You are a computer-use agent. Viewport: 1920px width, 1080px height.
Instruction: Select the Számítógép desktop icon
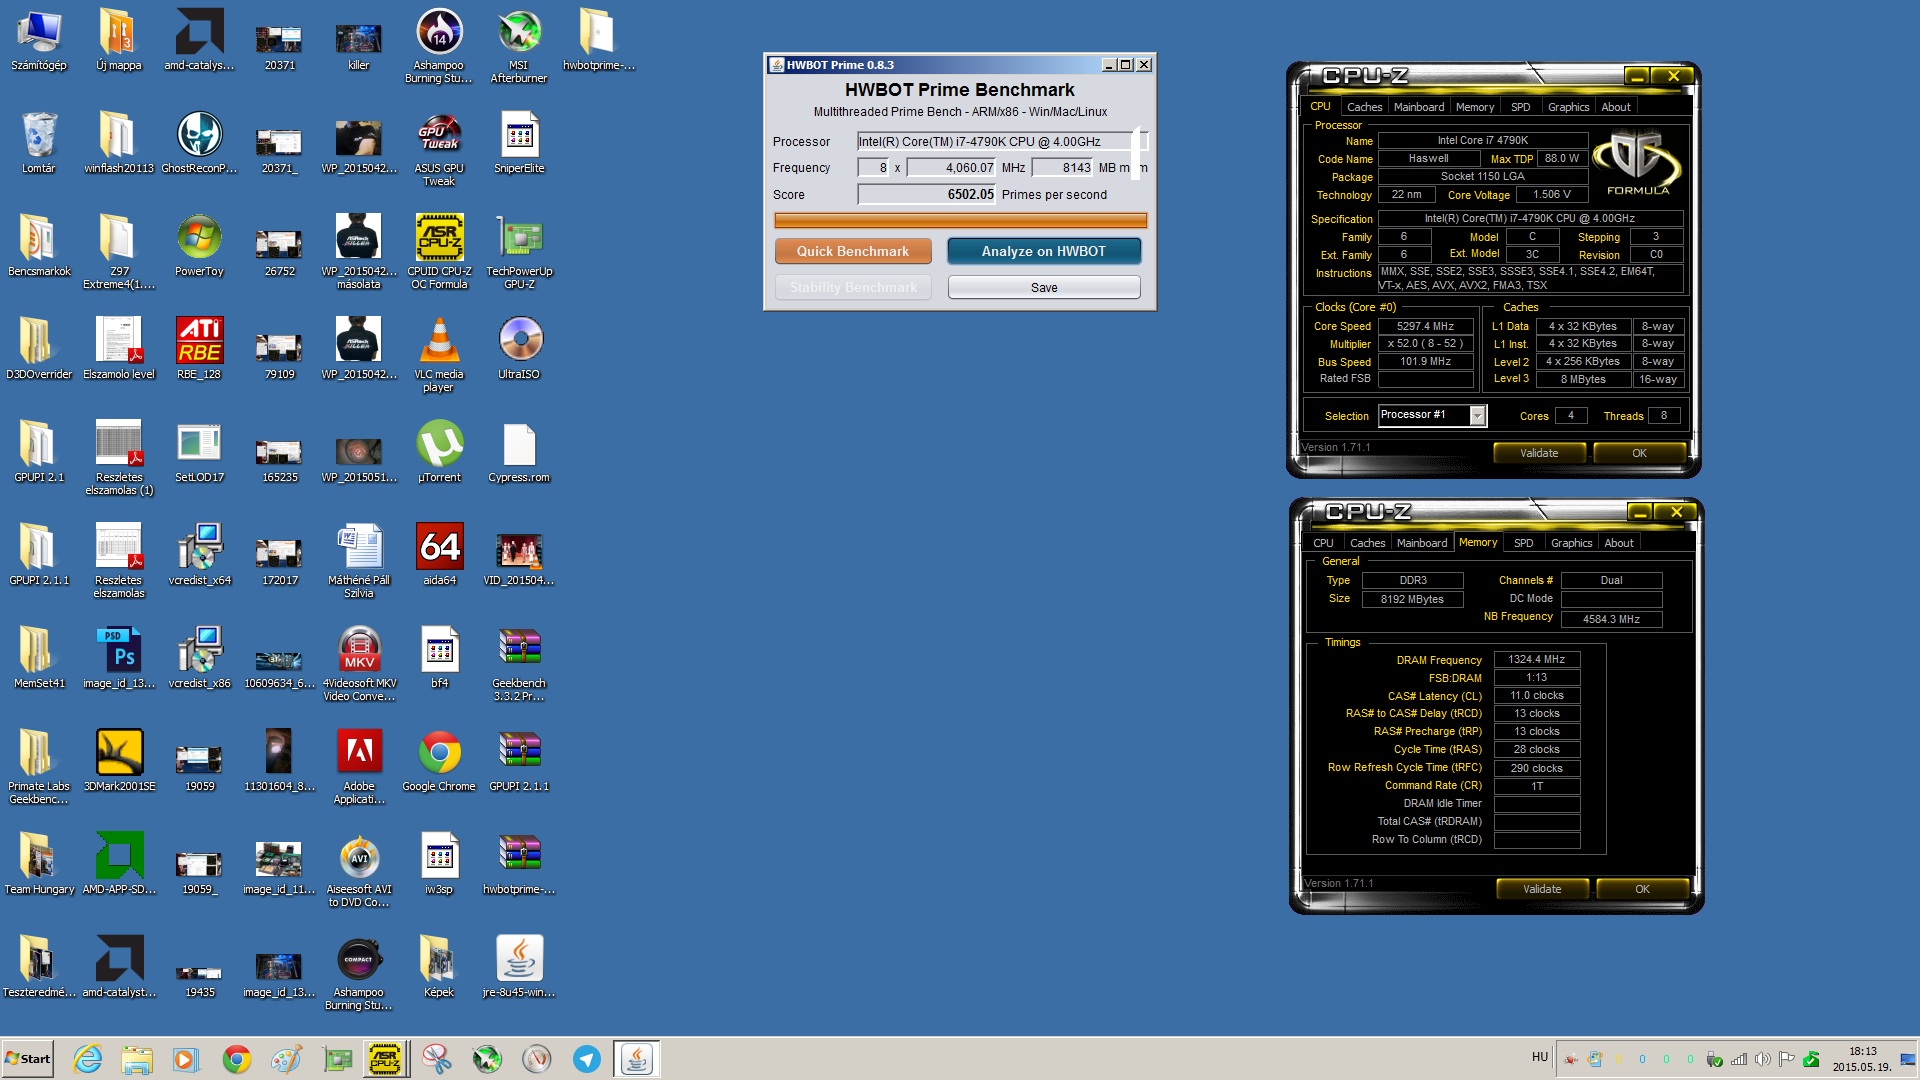click(x=39, y=39)
